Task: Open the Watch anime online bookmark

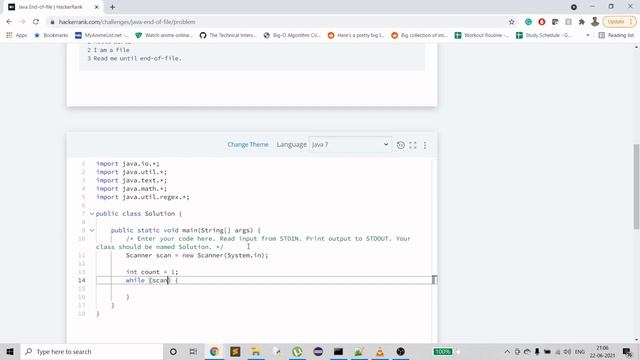Action: (164, 35)
